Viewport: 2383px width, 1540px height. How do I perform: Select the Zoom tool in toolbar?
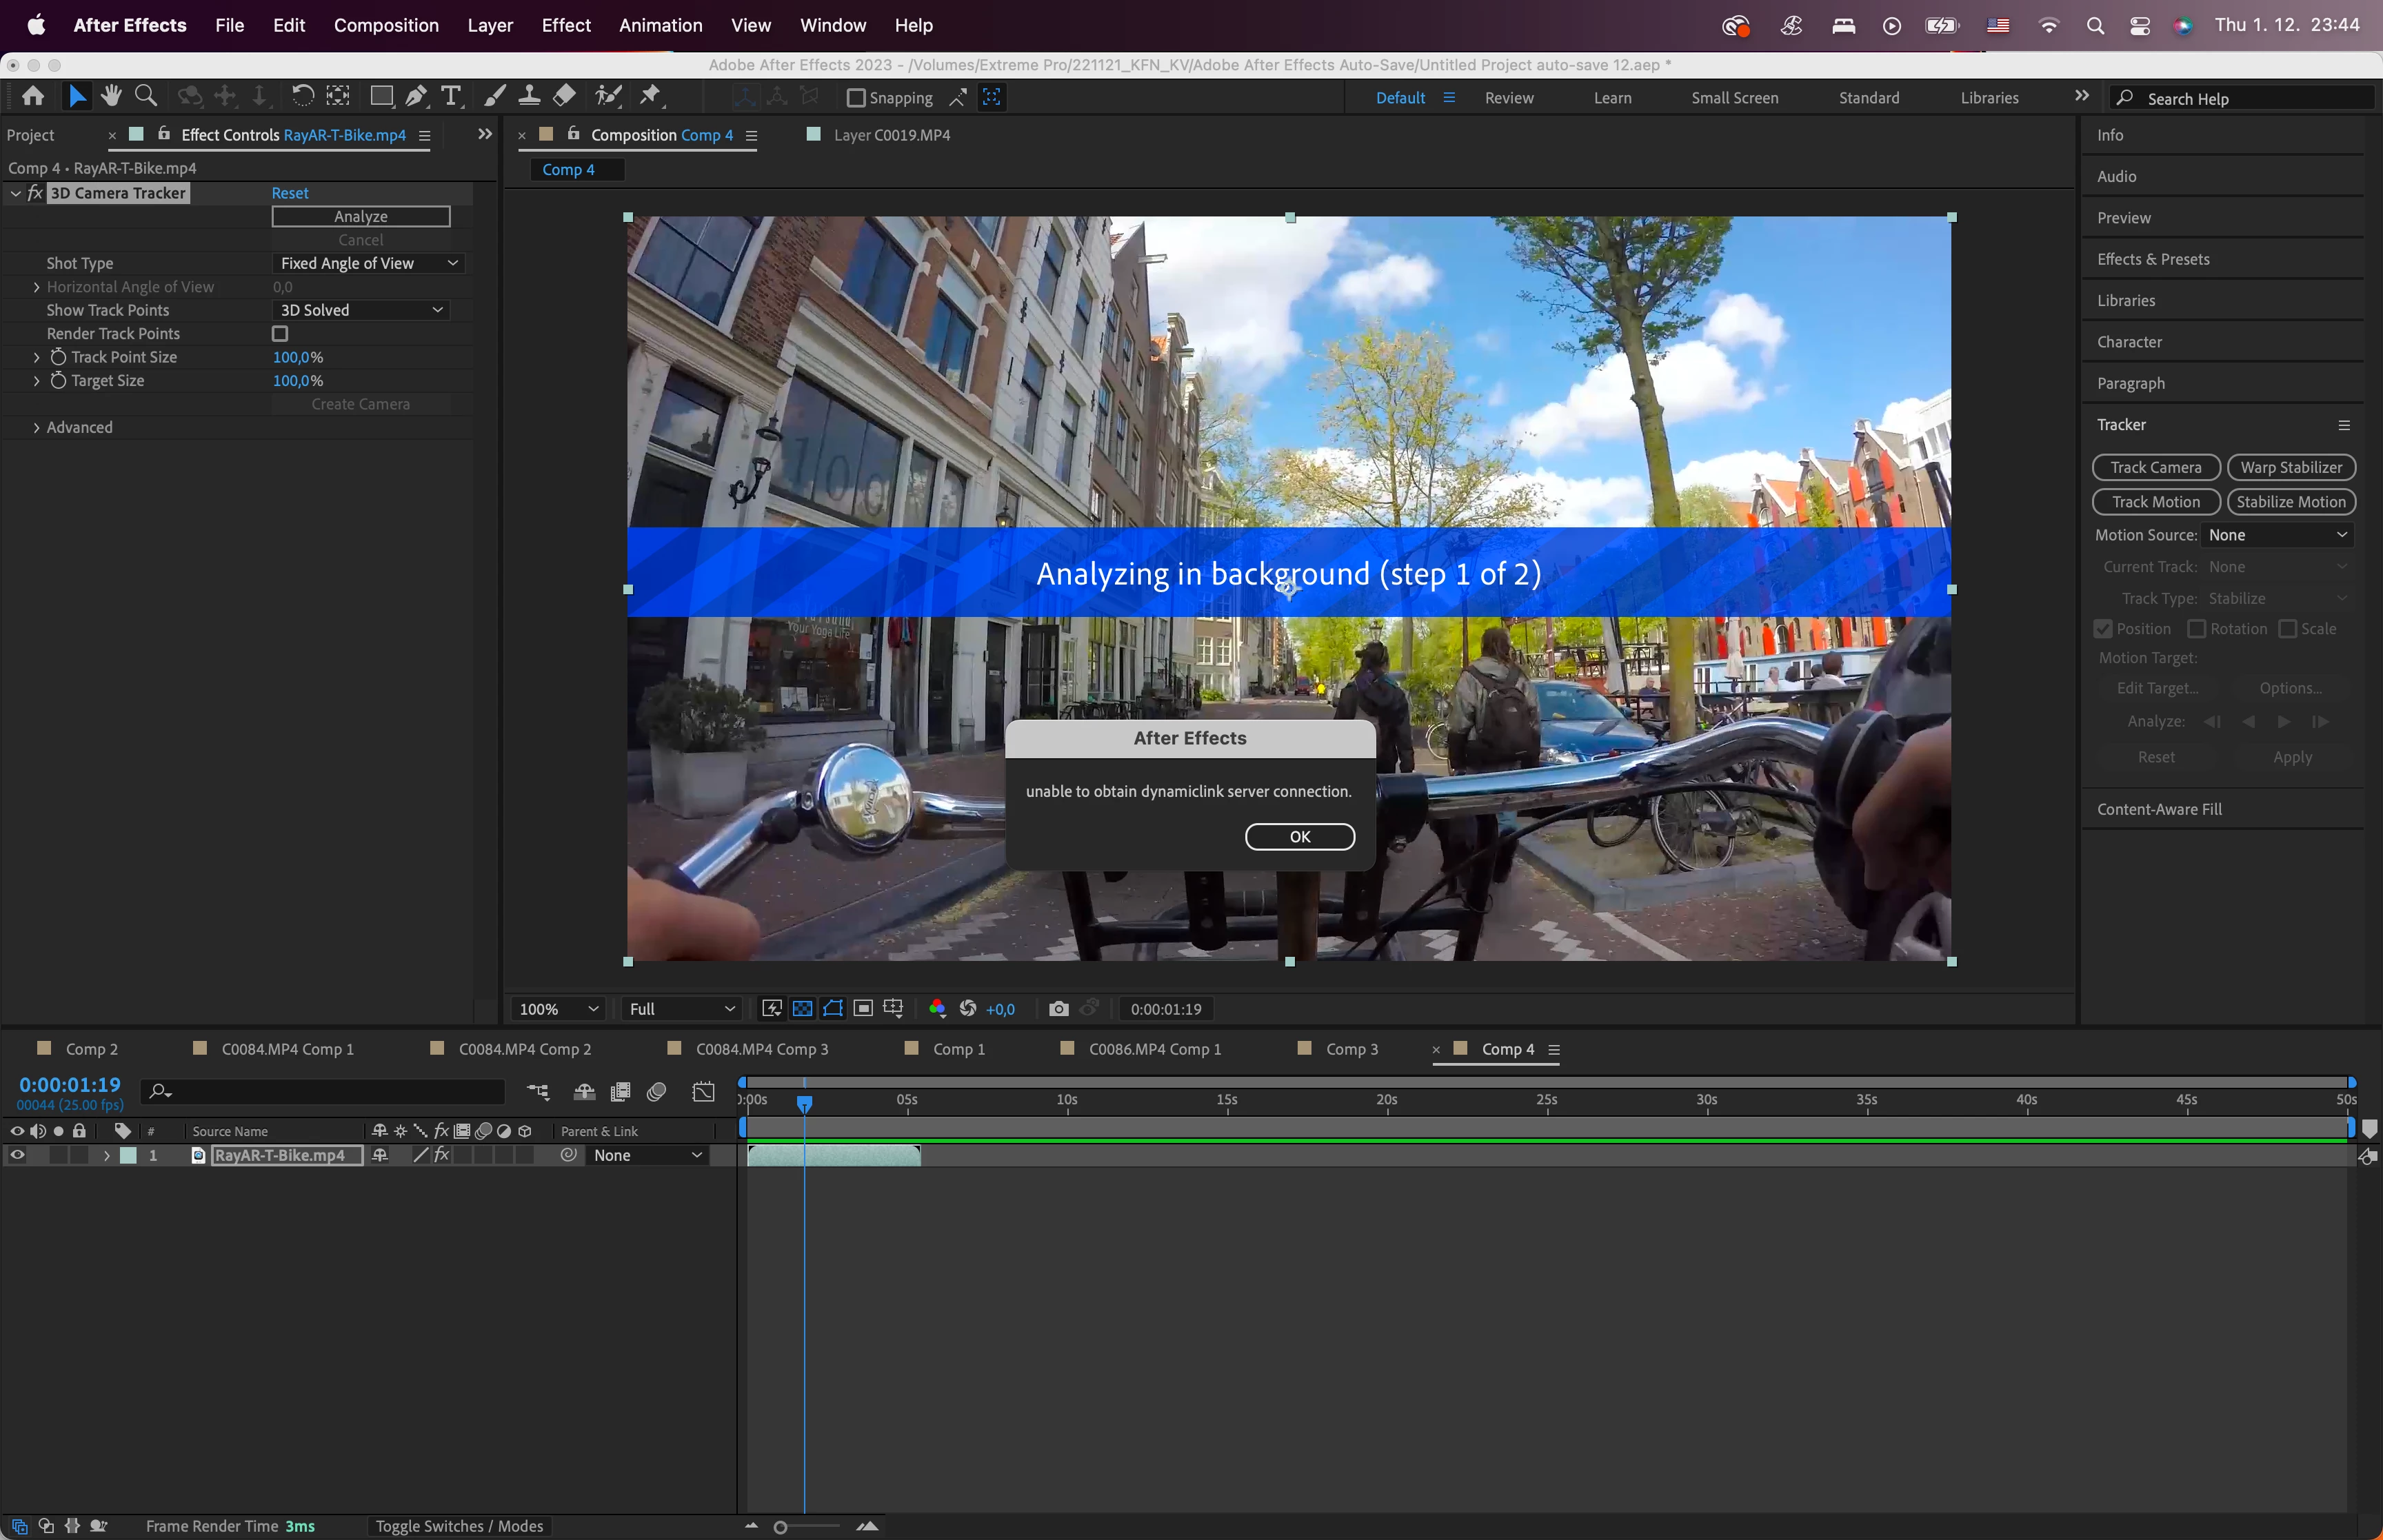[x=146, y=96]
